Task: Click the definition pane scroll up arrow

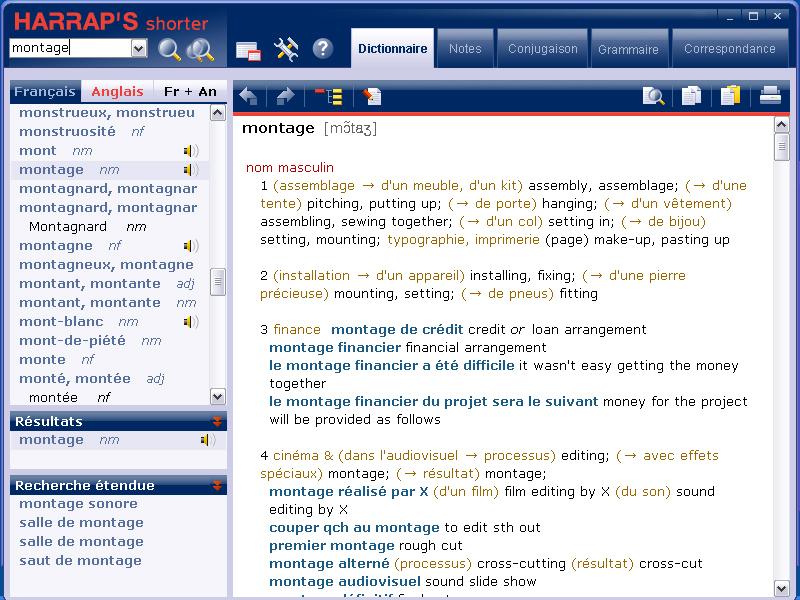Action: (x=781, y=124)
